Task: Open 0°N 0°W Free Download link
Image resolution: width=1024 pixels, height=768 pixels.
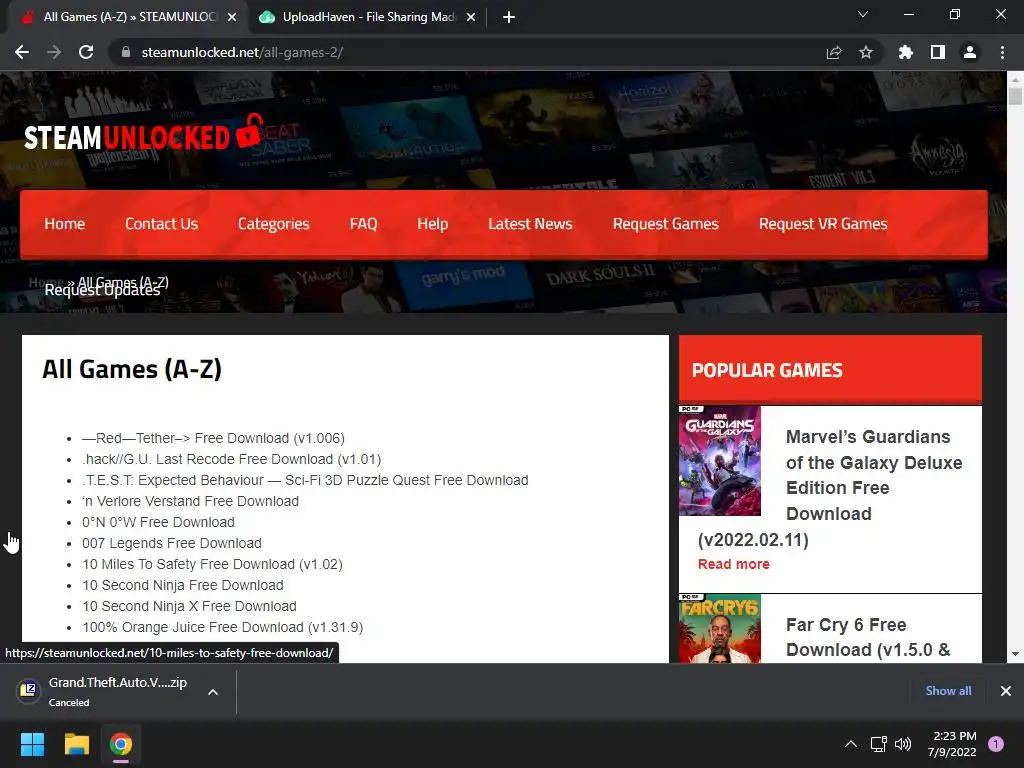Action: 158,522
